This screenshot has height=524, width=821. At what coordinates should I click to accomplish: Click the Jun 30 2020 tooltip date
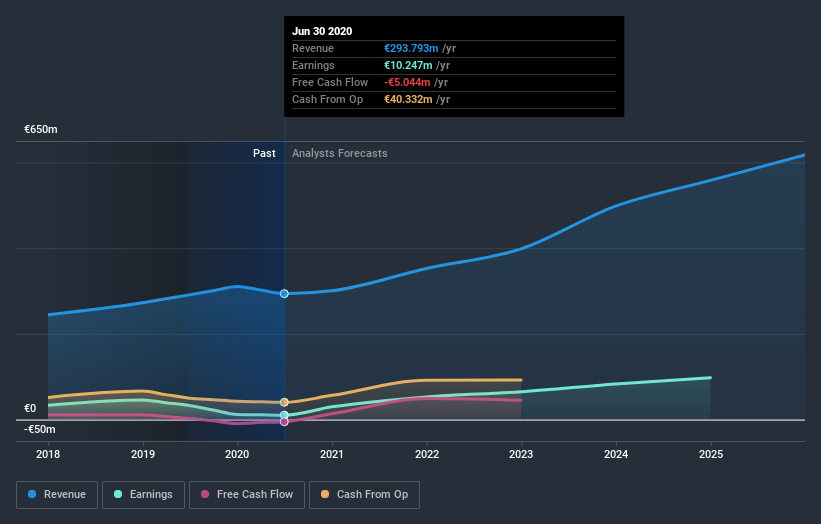pyautogui.click(x=322, y=31)
